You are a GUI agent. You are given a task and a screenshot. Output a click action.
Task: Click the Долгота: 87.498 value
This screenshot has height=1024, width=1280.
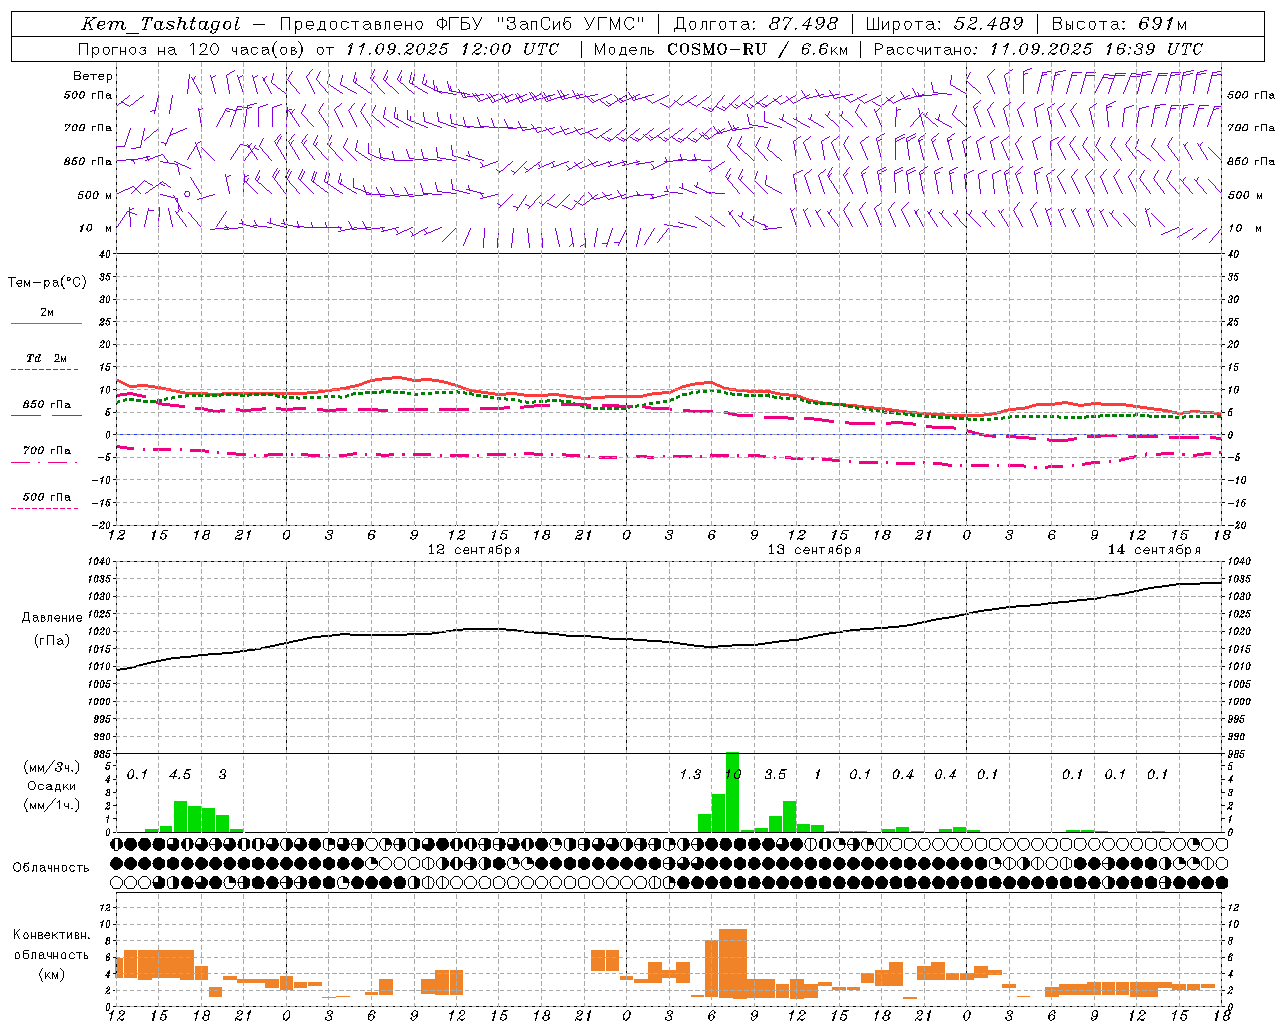tap(756, 24)
